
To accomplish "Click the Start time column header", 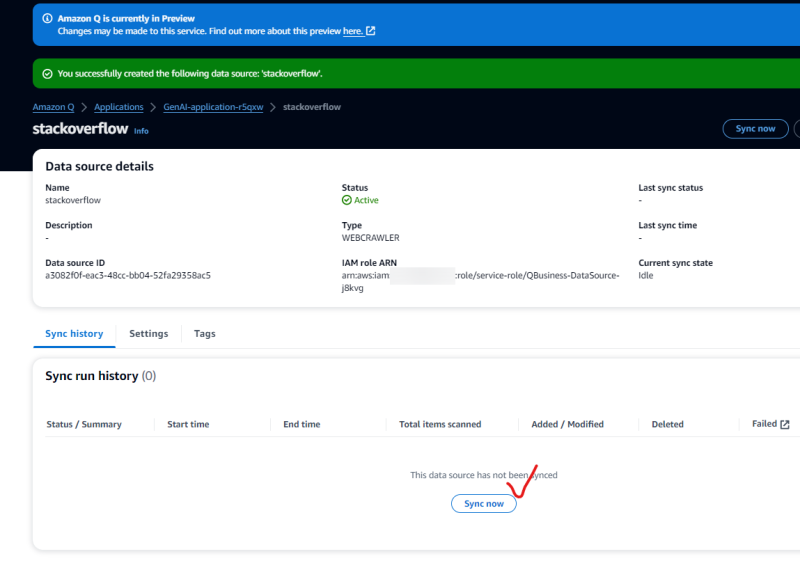I will [x=188, y=424].
